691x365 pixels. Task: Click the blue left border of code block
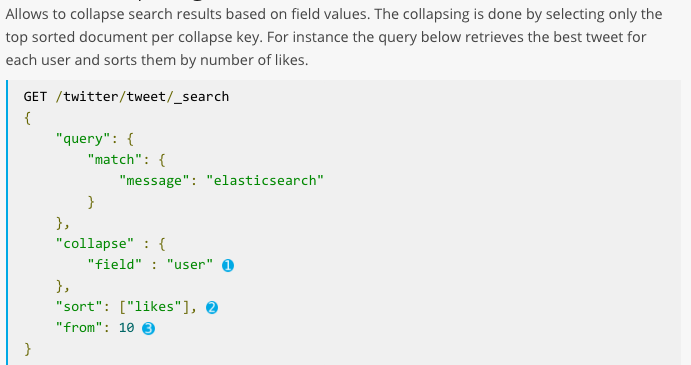(7, 222)
